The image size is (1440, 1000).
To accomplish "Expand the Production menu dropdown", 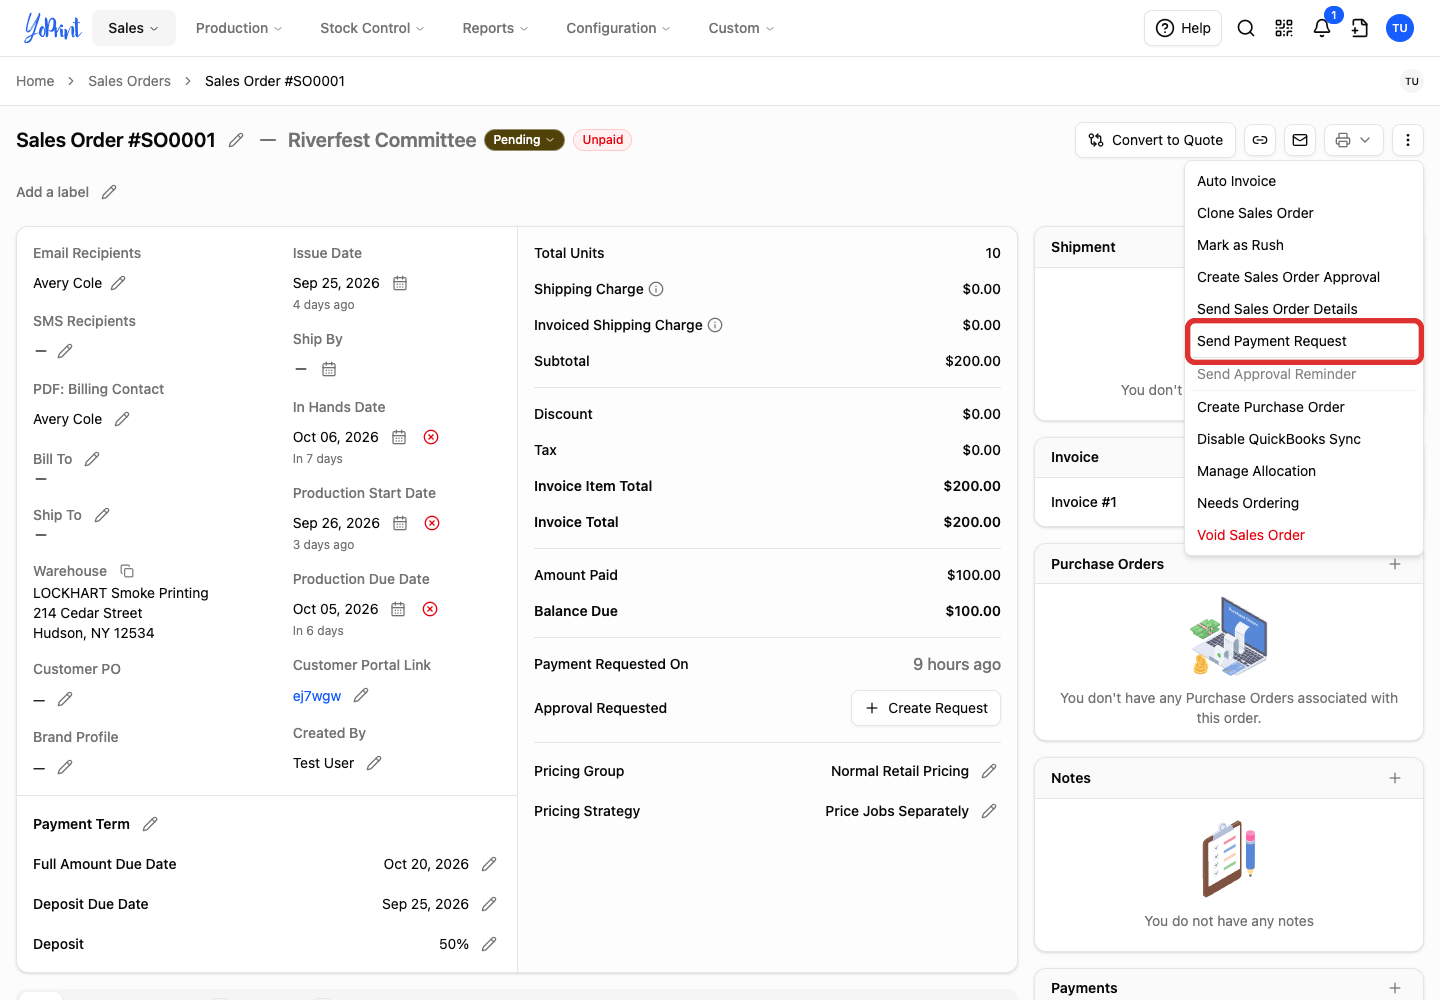I will click(x=239, y=28).
